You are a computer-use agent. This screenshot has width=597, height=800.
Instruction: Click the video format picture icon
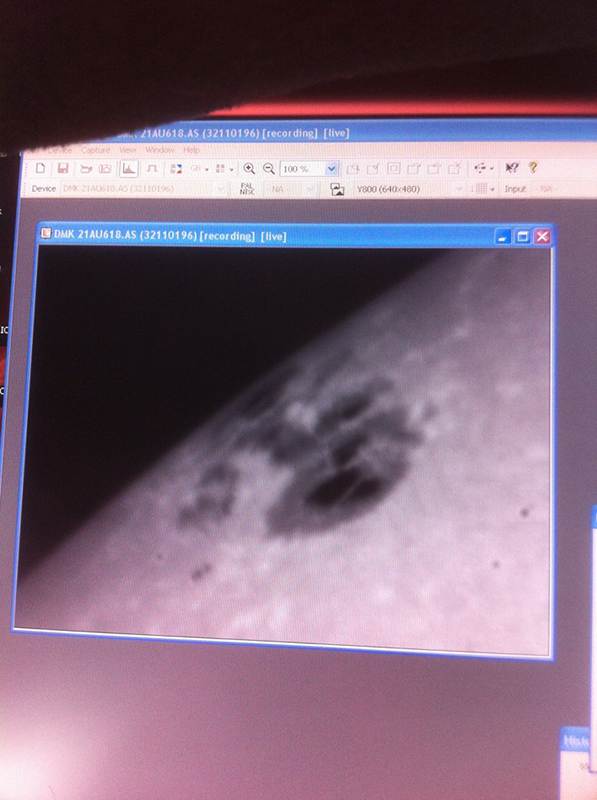tap(337, 189)
